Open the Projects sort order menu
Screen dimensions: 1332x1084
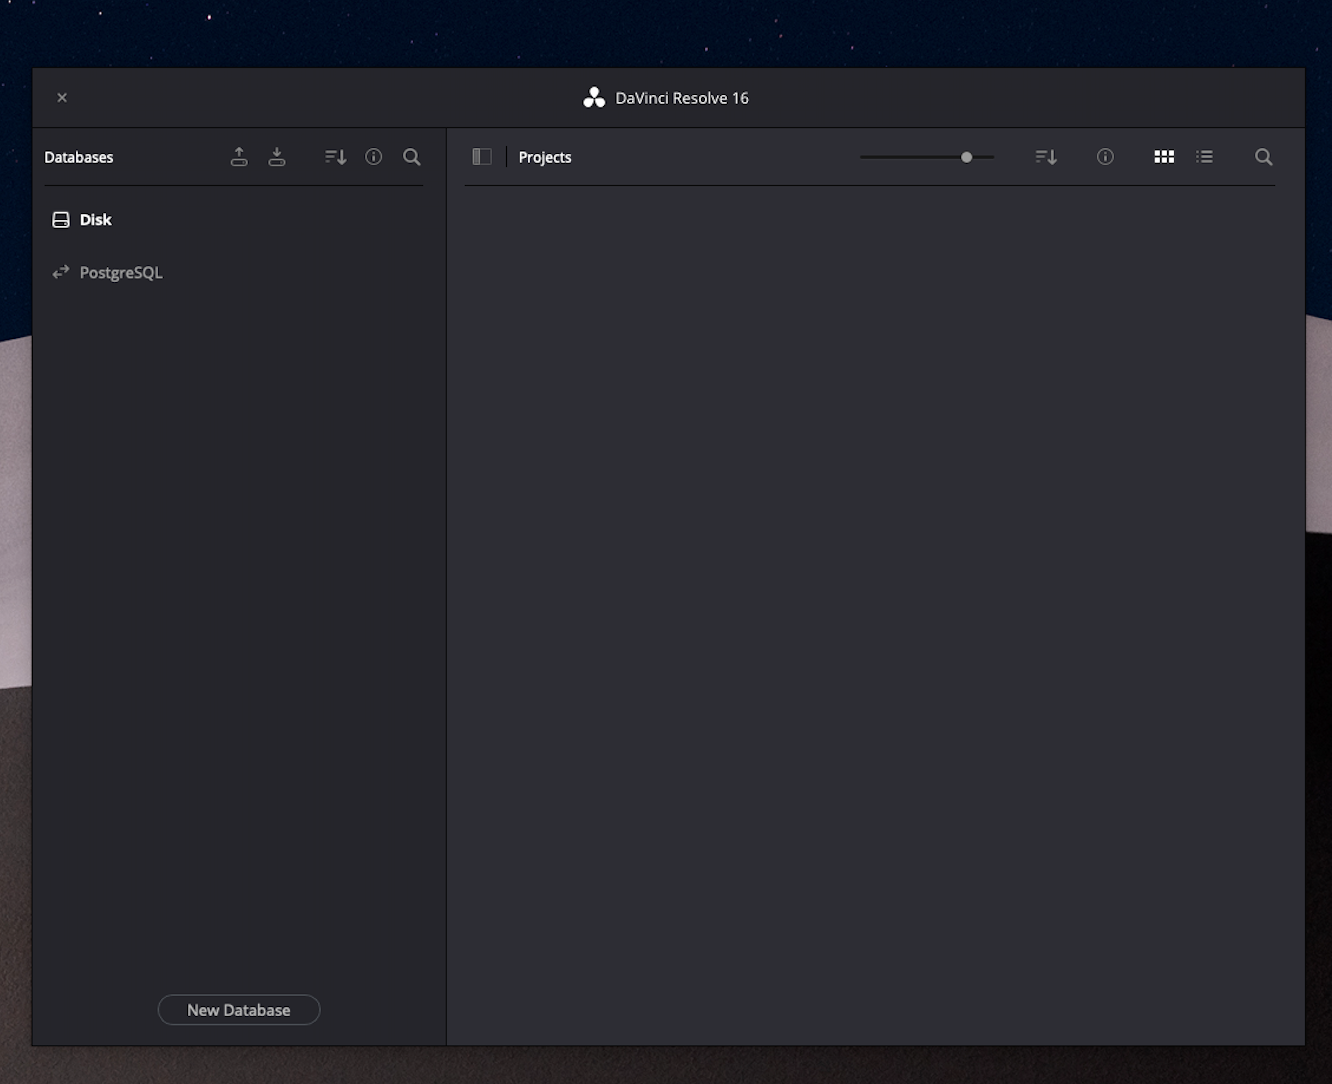[x=1046, y=157]
